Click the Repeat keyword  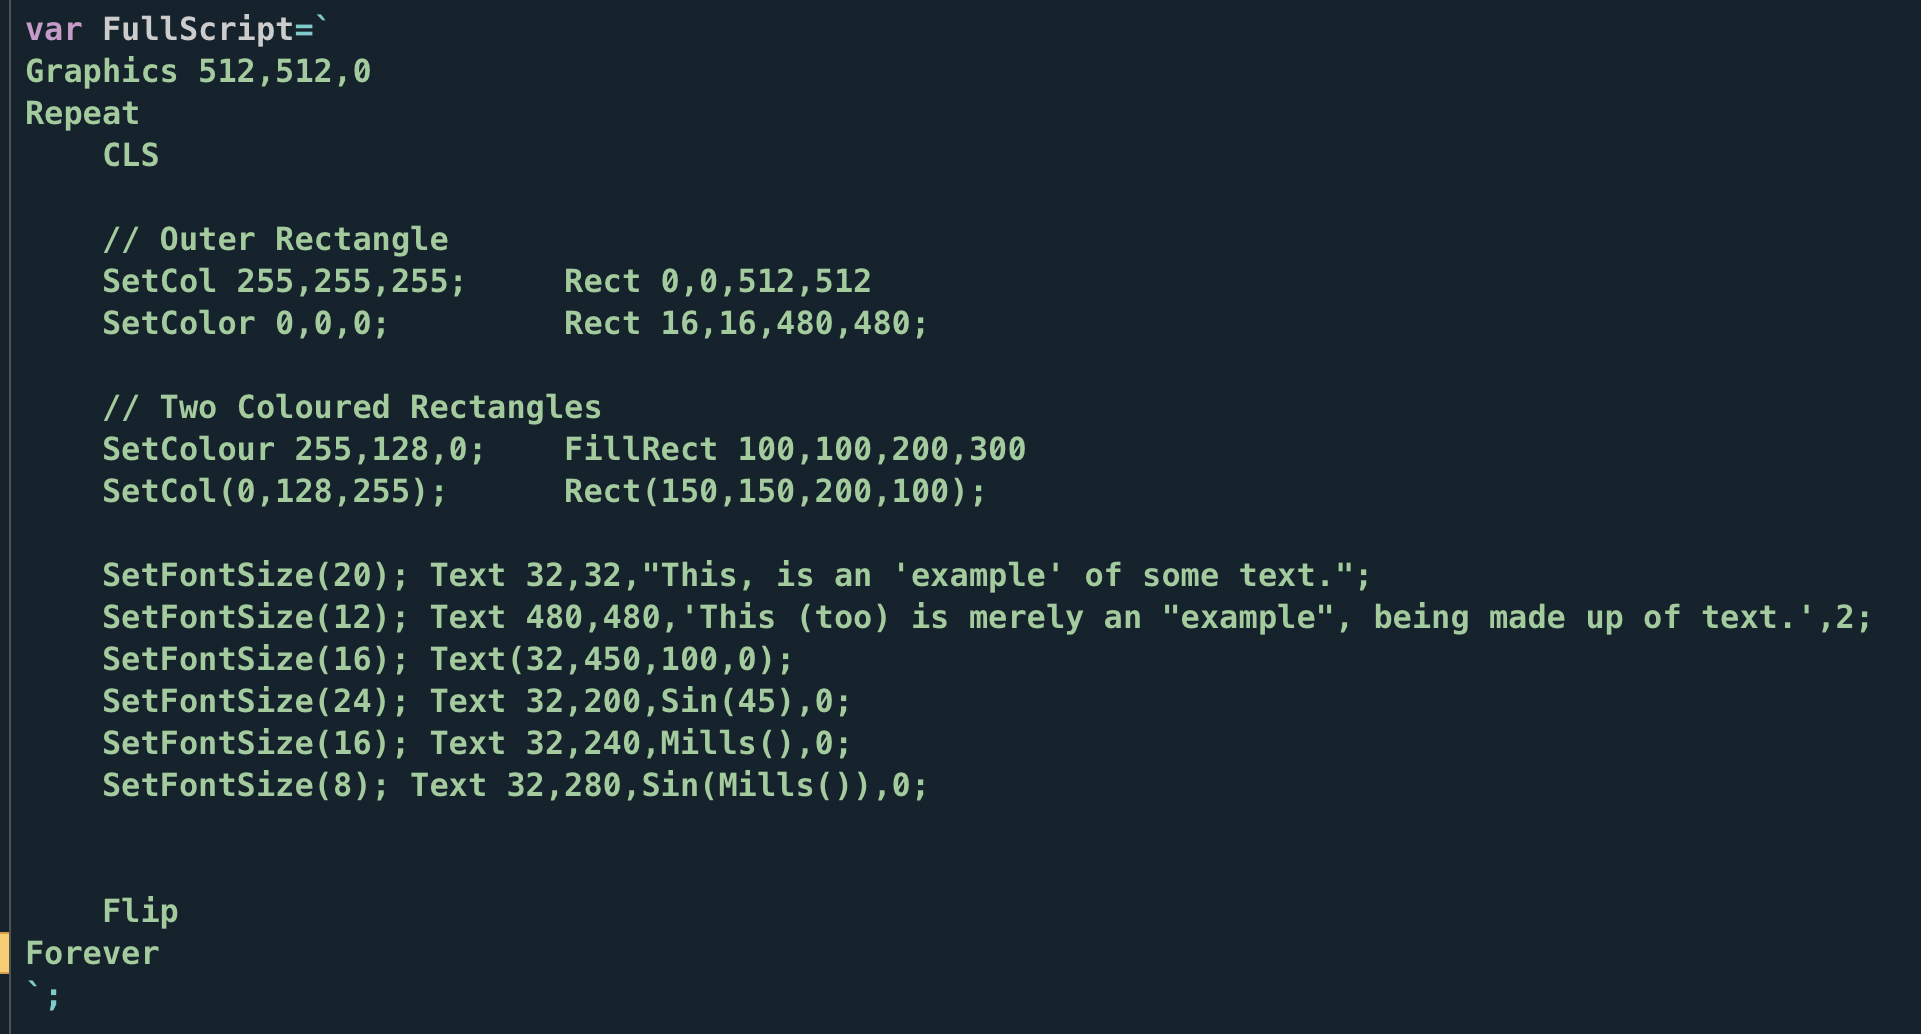coord(82,113)
